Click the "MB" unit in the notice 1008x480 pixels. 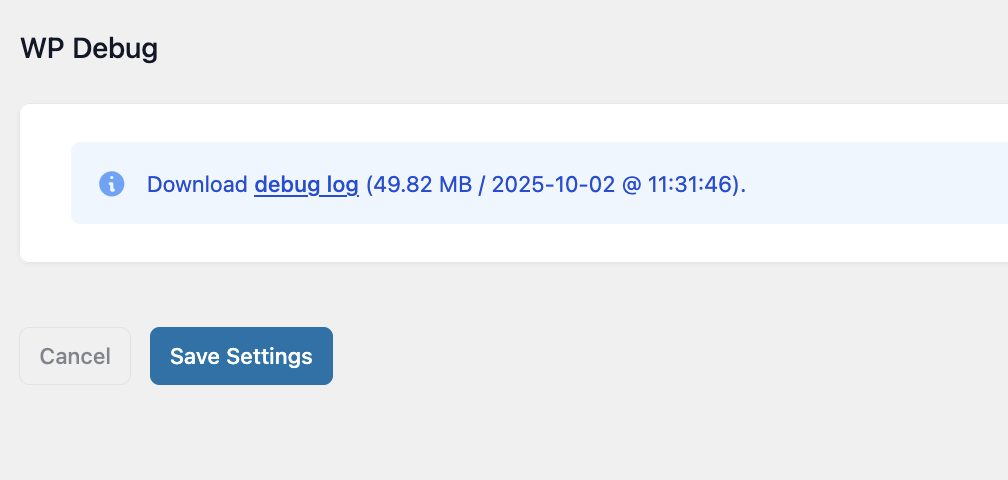tap(447, 185)
